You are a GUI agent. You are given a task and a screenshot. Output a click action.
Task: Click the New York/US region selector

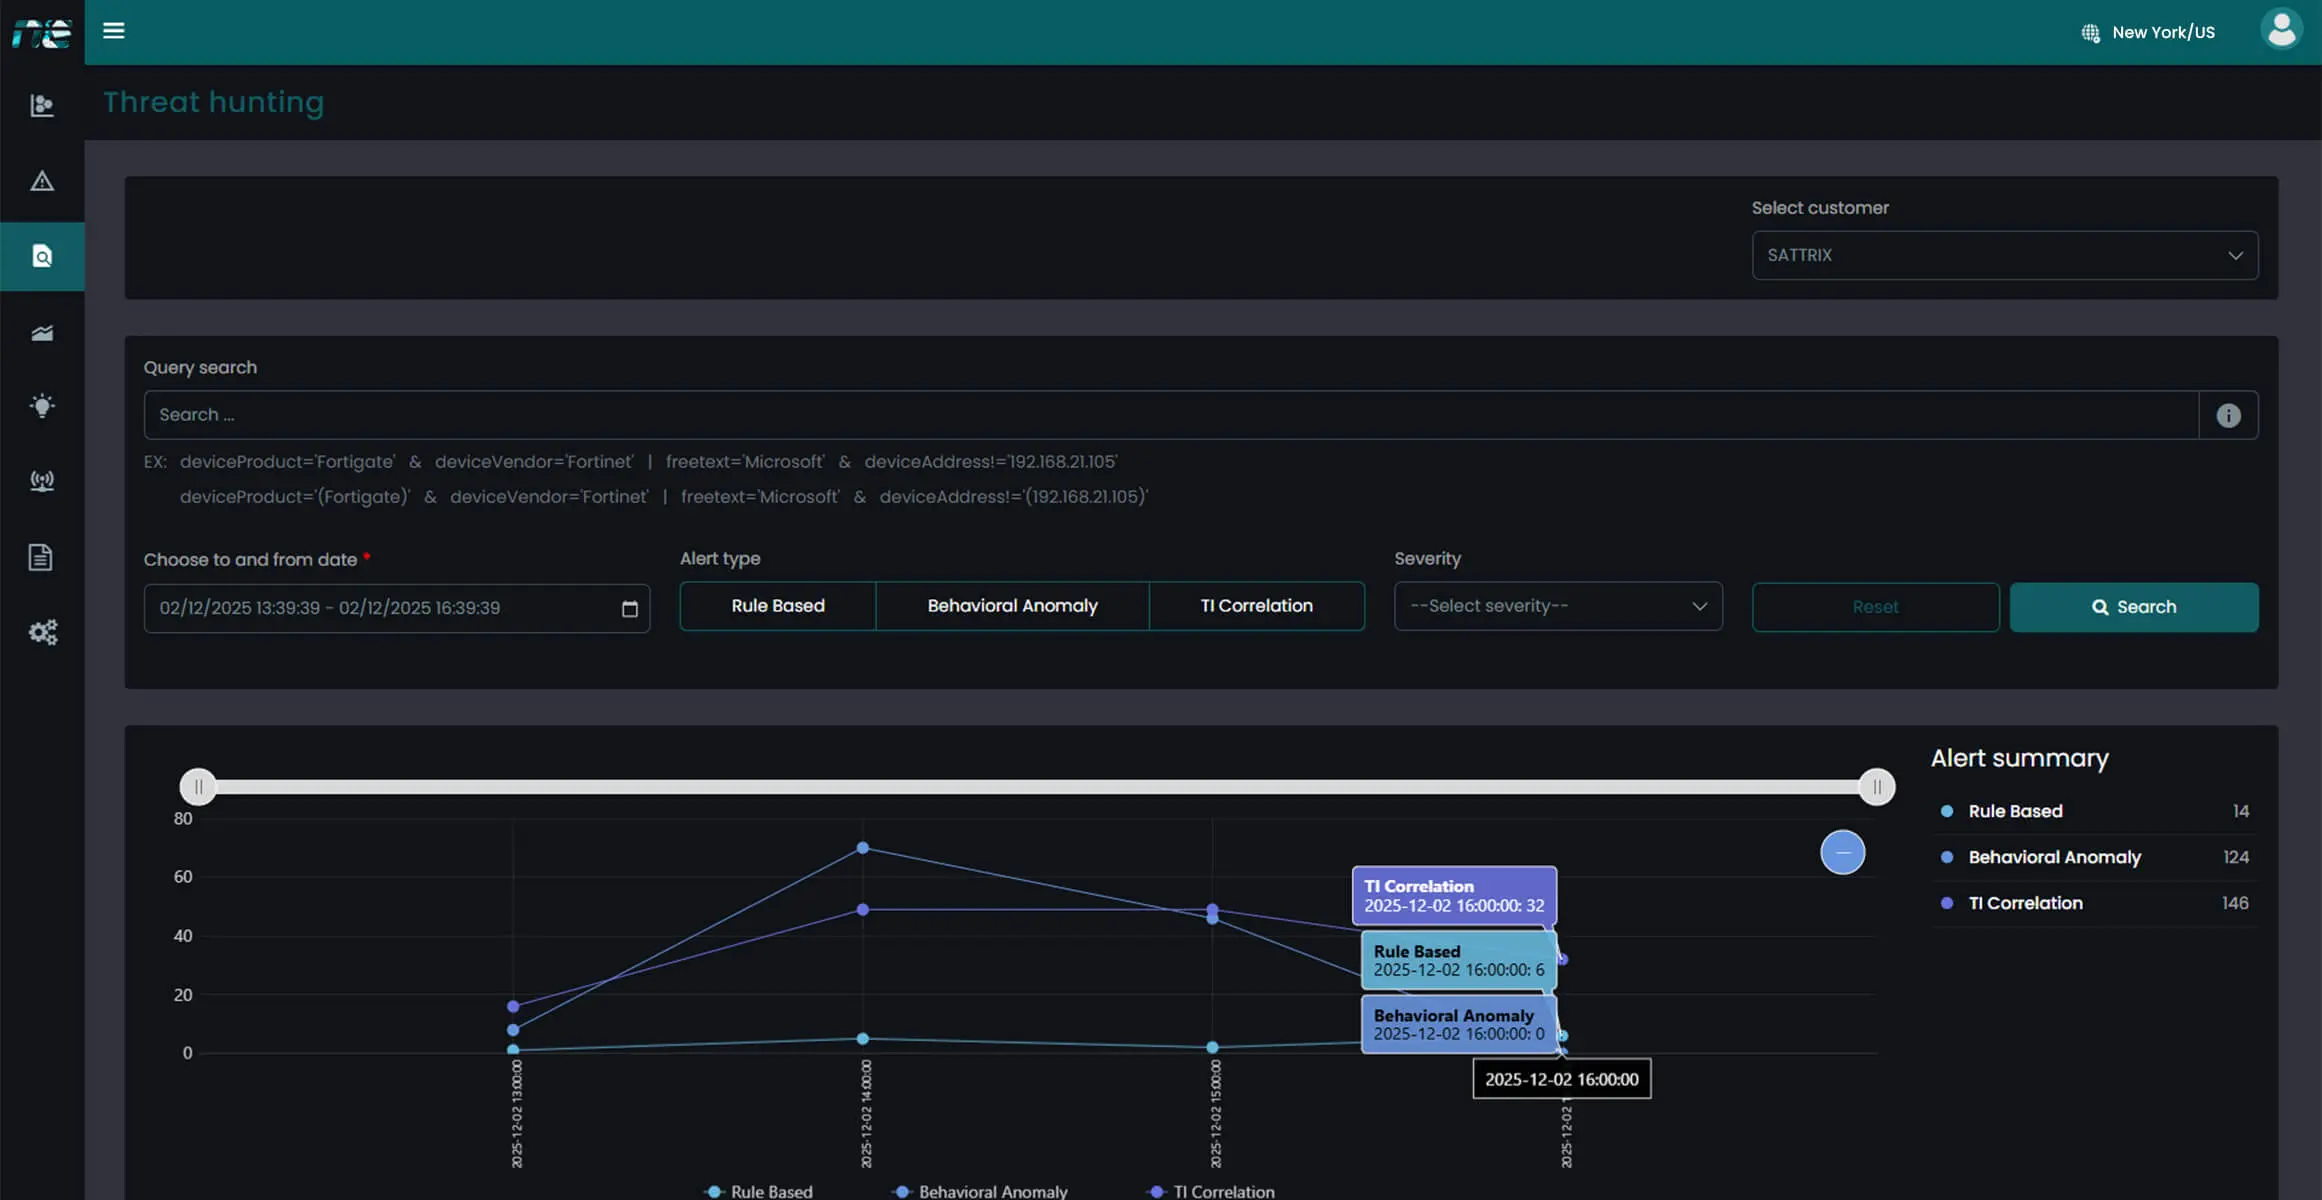pos(2146,31)
